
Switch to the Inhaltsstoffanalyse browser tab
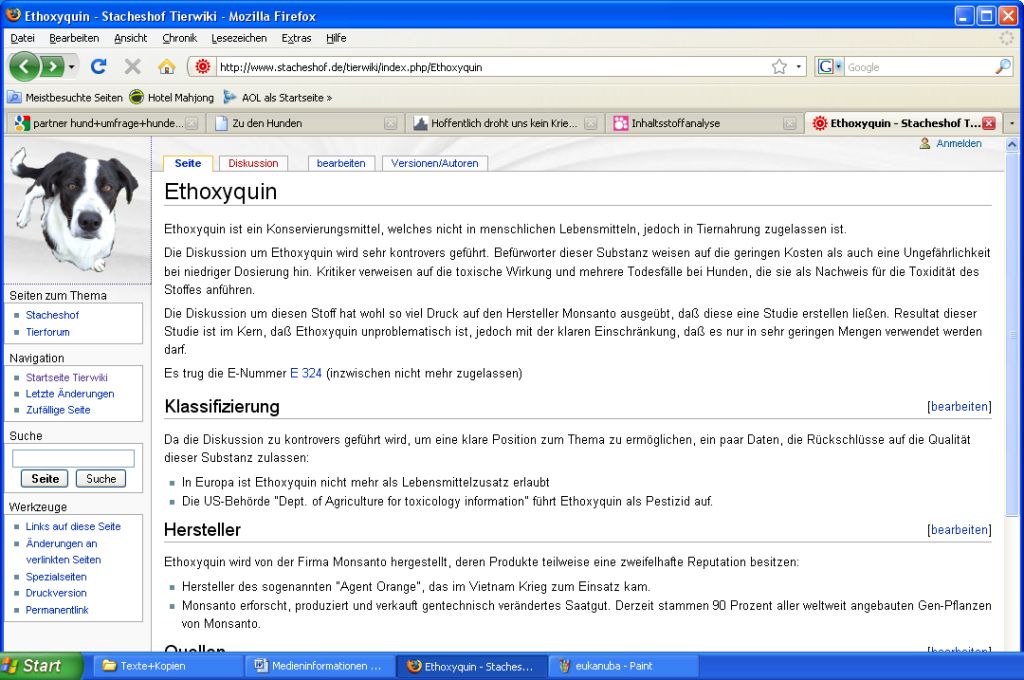click(x=704, y=123)
